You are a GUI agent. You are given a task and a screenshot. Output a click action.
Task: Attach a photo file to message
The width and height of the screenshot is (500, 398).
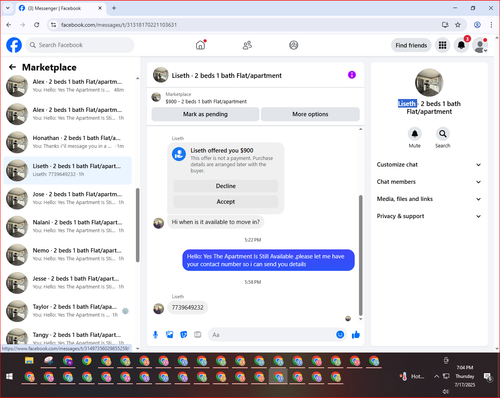click(170, 335)
